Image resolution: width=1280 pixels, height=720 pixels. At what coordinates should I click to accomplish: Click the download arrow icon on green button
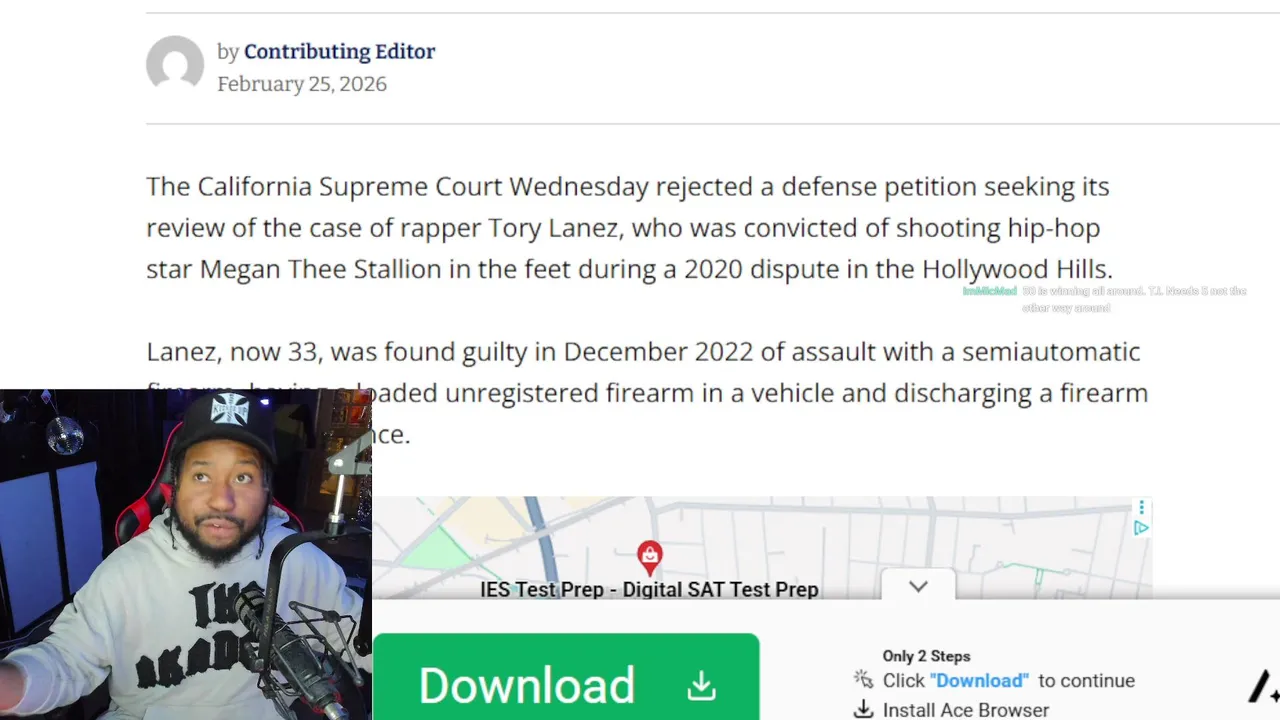702,685
